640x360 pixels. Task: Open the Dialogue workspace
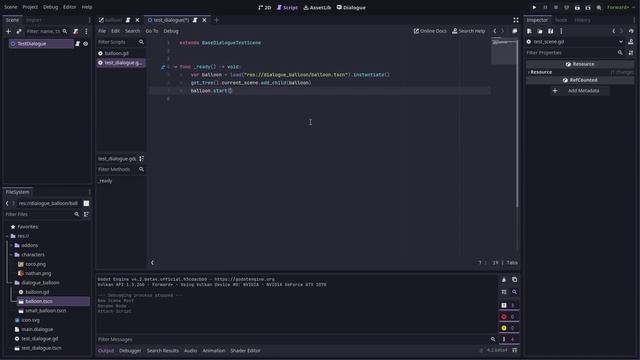(x=351, y=7)
